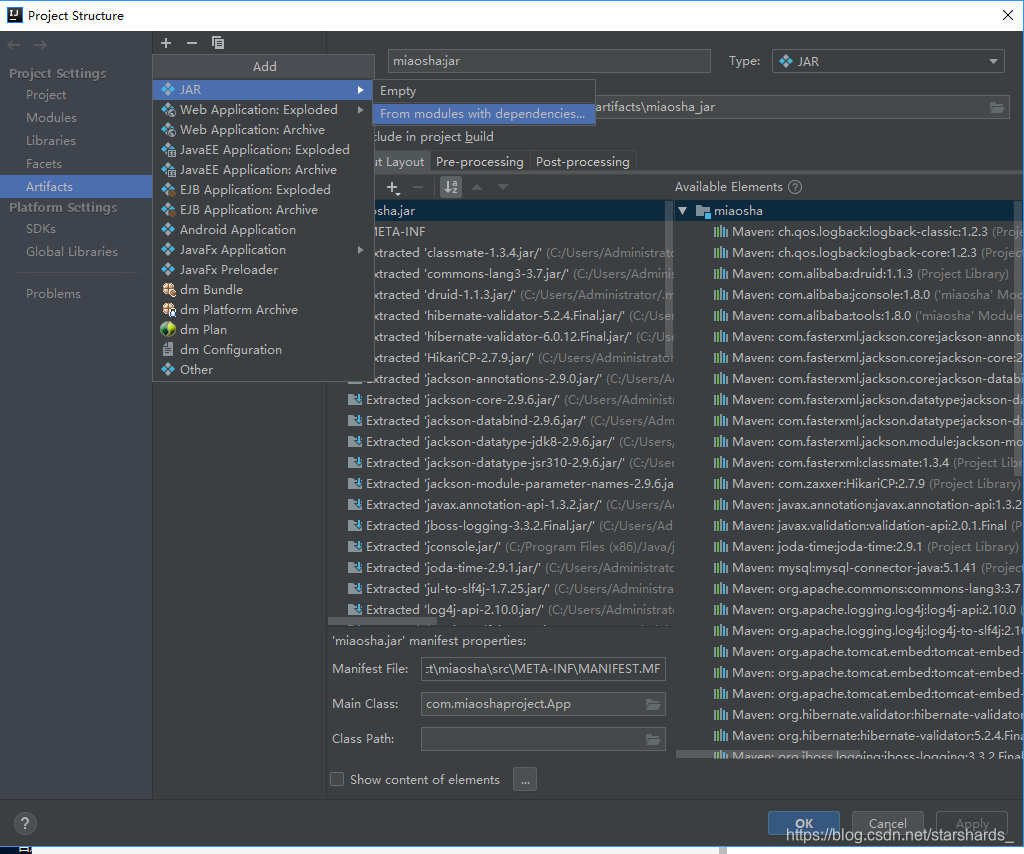Screen dimensions: 1024x854
Task: Click the plus icon to add an artifact
Action: click(x=166, y=43)
